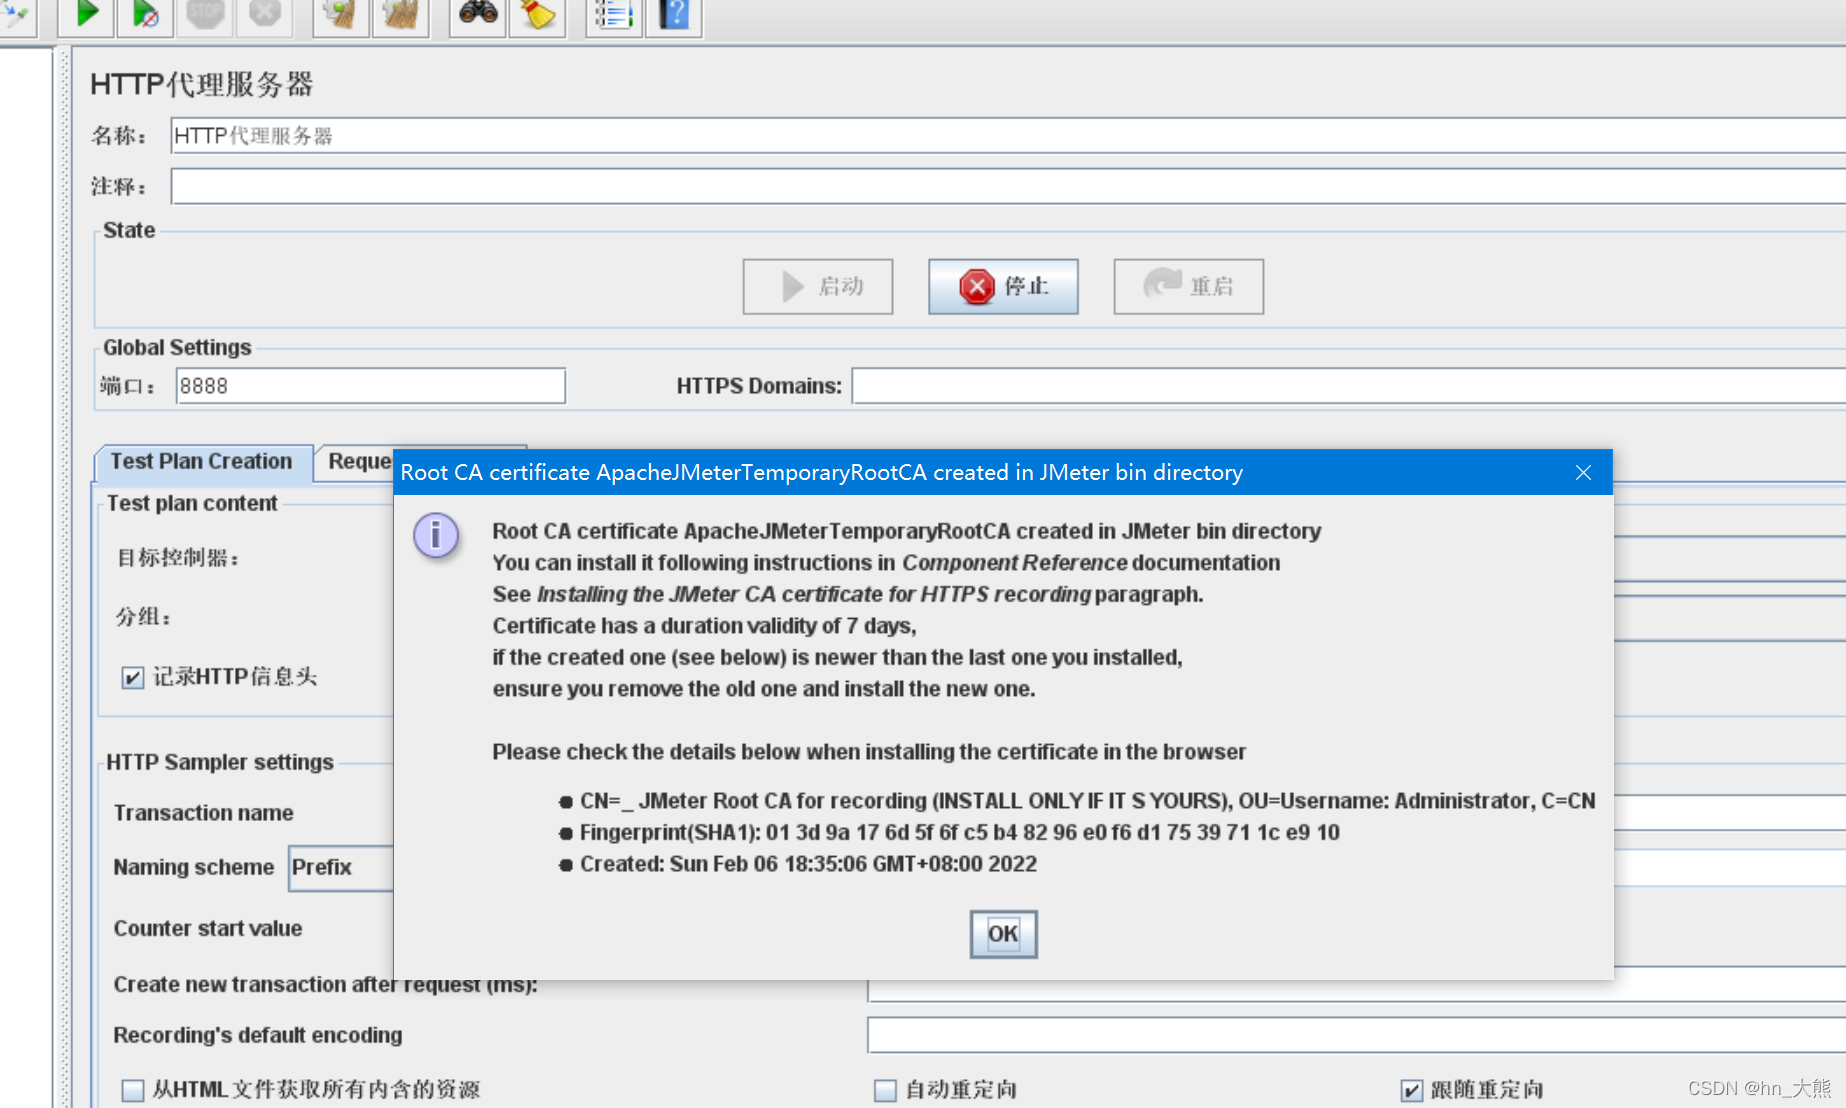1846x1108 pixels.
Task: Click 'Installing the JMeter CA certificate' italic text
Action: 813,594
